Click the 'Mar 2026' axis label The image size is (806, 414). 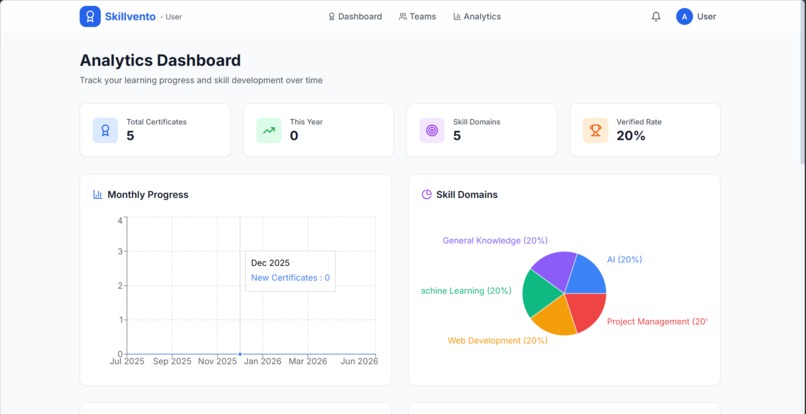pyautogui.click(x=307, y=362)
